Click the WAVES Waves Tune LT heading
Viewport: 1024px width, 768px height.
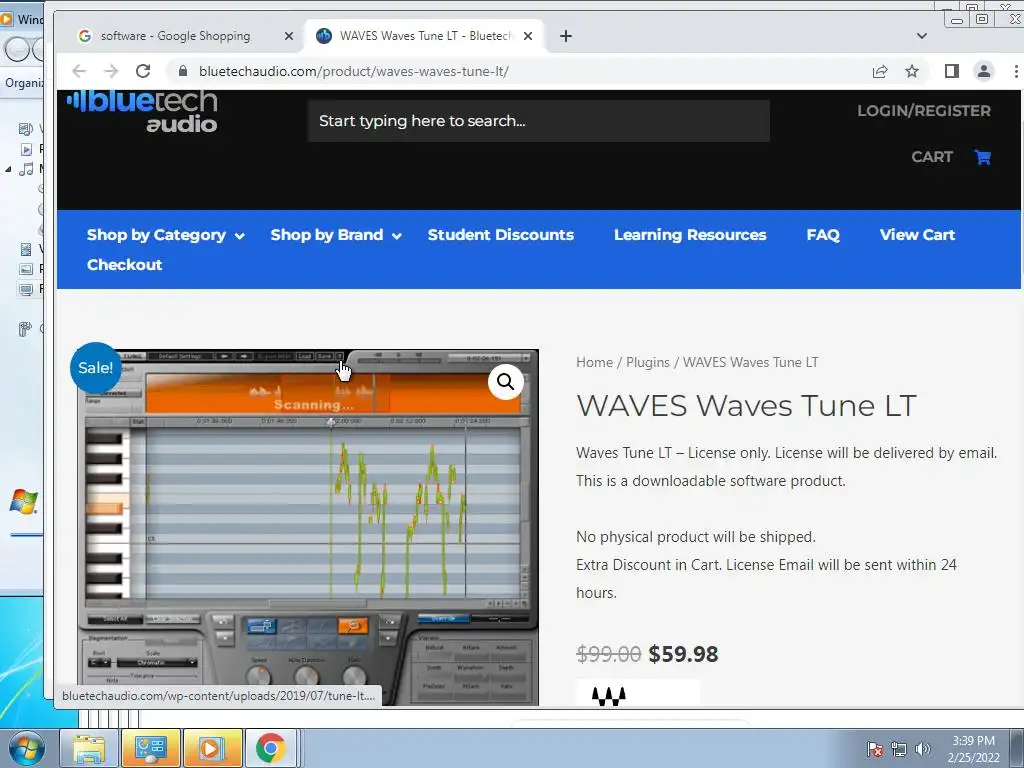coord(746,406)
